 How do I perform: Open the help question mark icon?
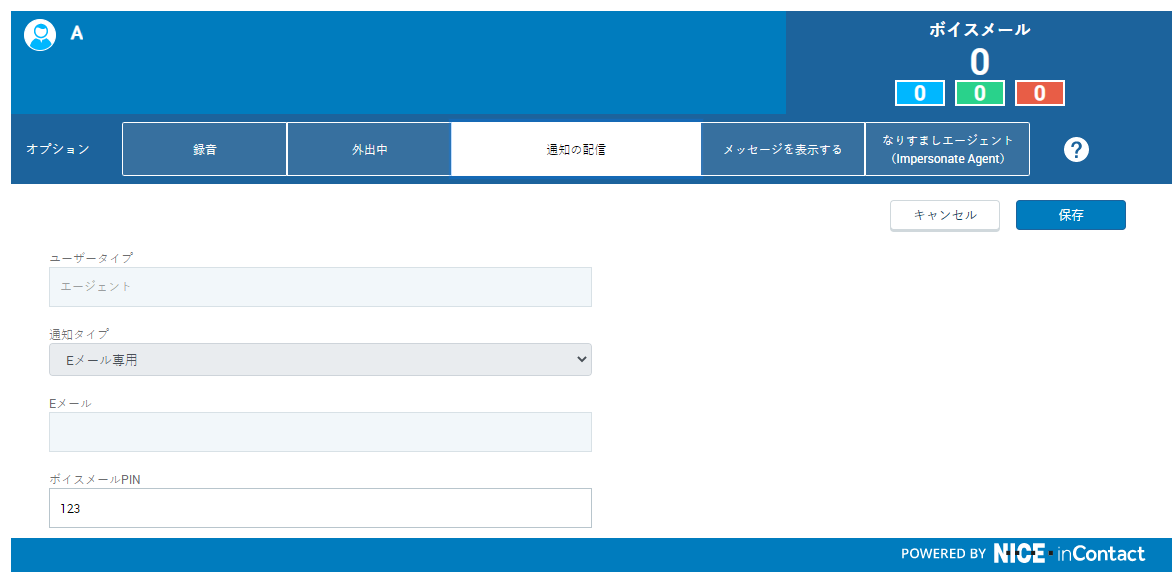[1076, 150]
